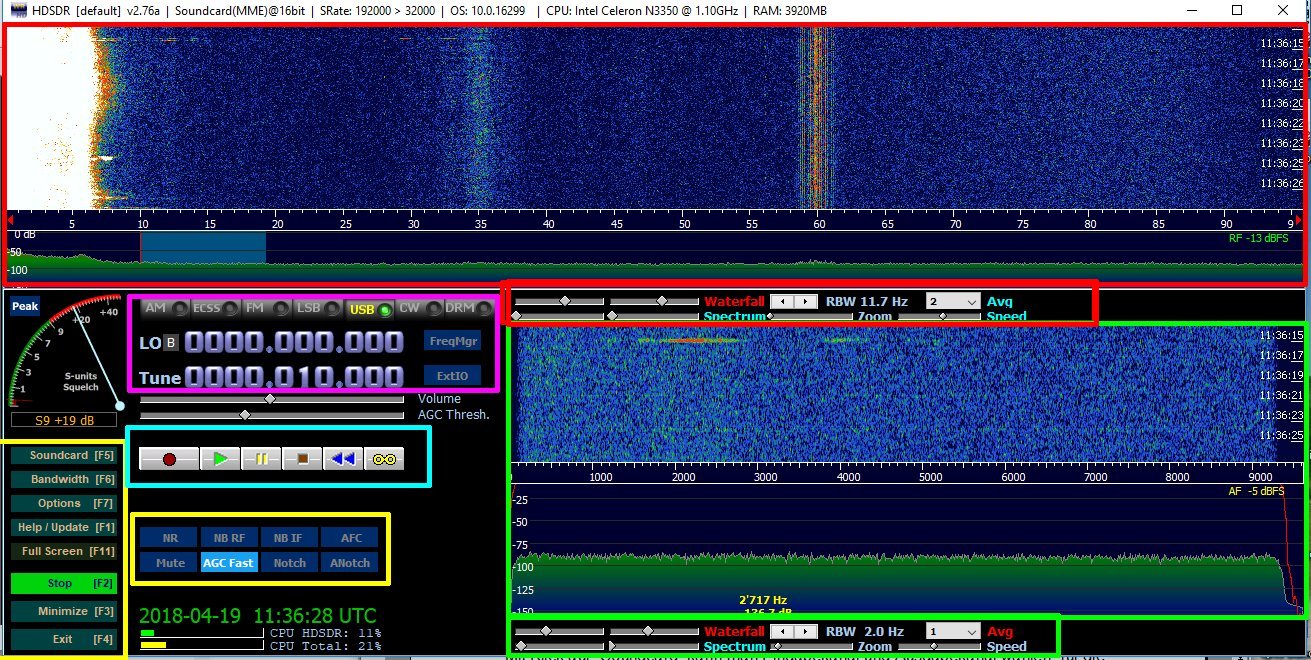This screenshot has height=660, width=1311.
Task: Toggle the Mute button
Action: tap(169, 563)
